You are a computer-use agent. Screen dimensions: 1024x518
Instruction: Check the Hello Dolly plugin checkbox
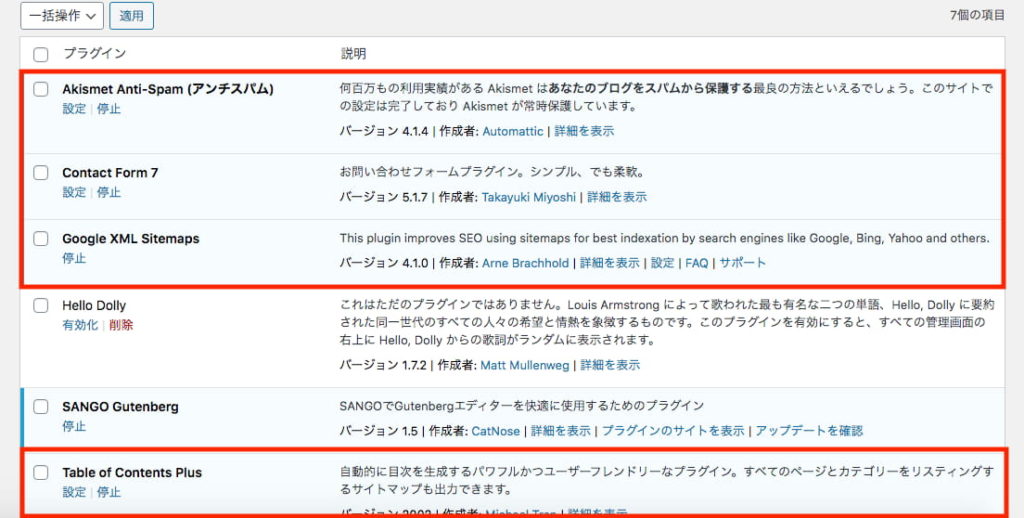(x=40, y=305)
